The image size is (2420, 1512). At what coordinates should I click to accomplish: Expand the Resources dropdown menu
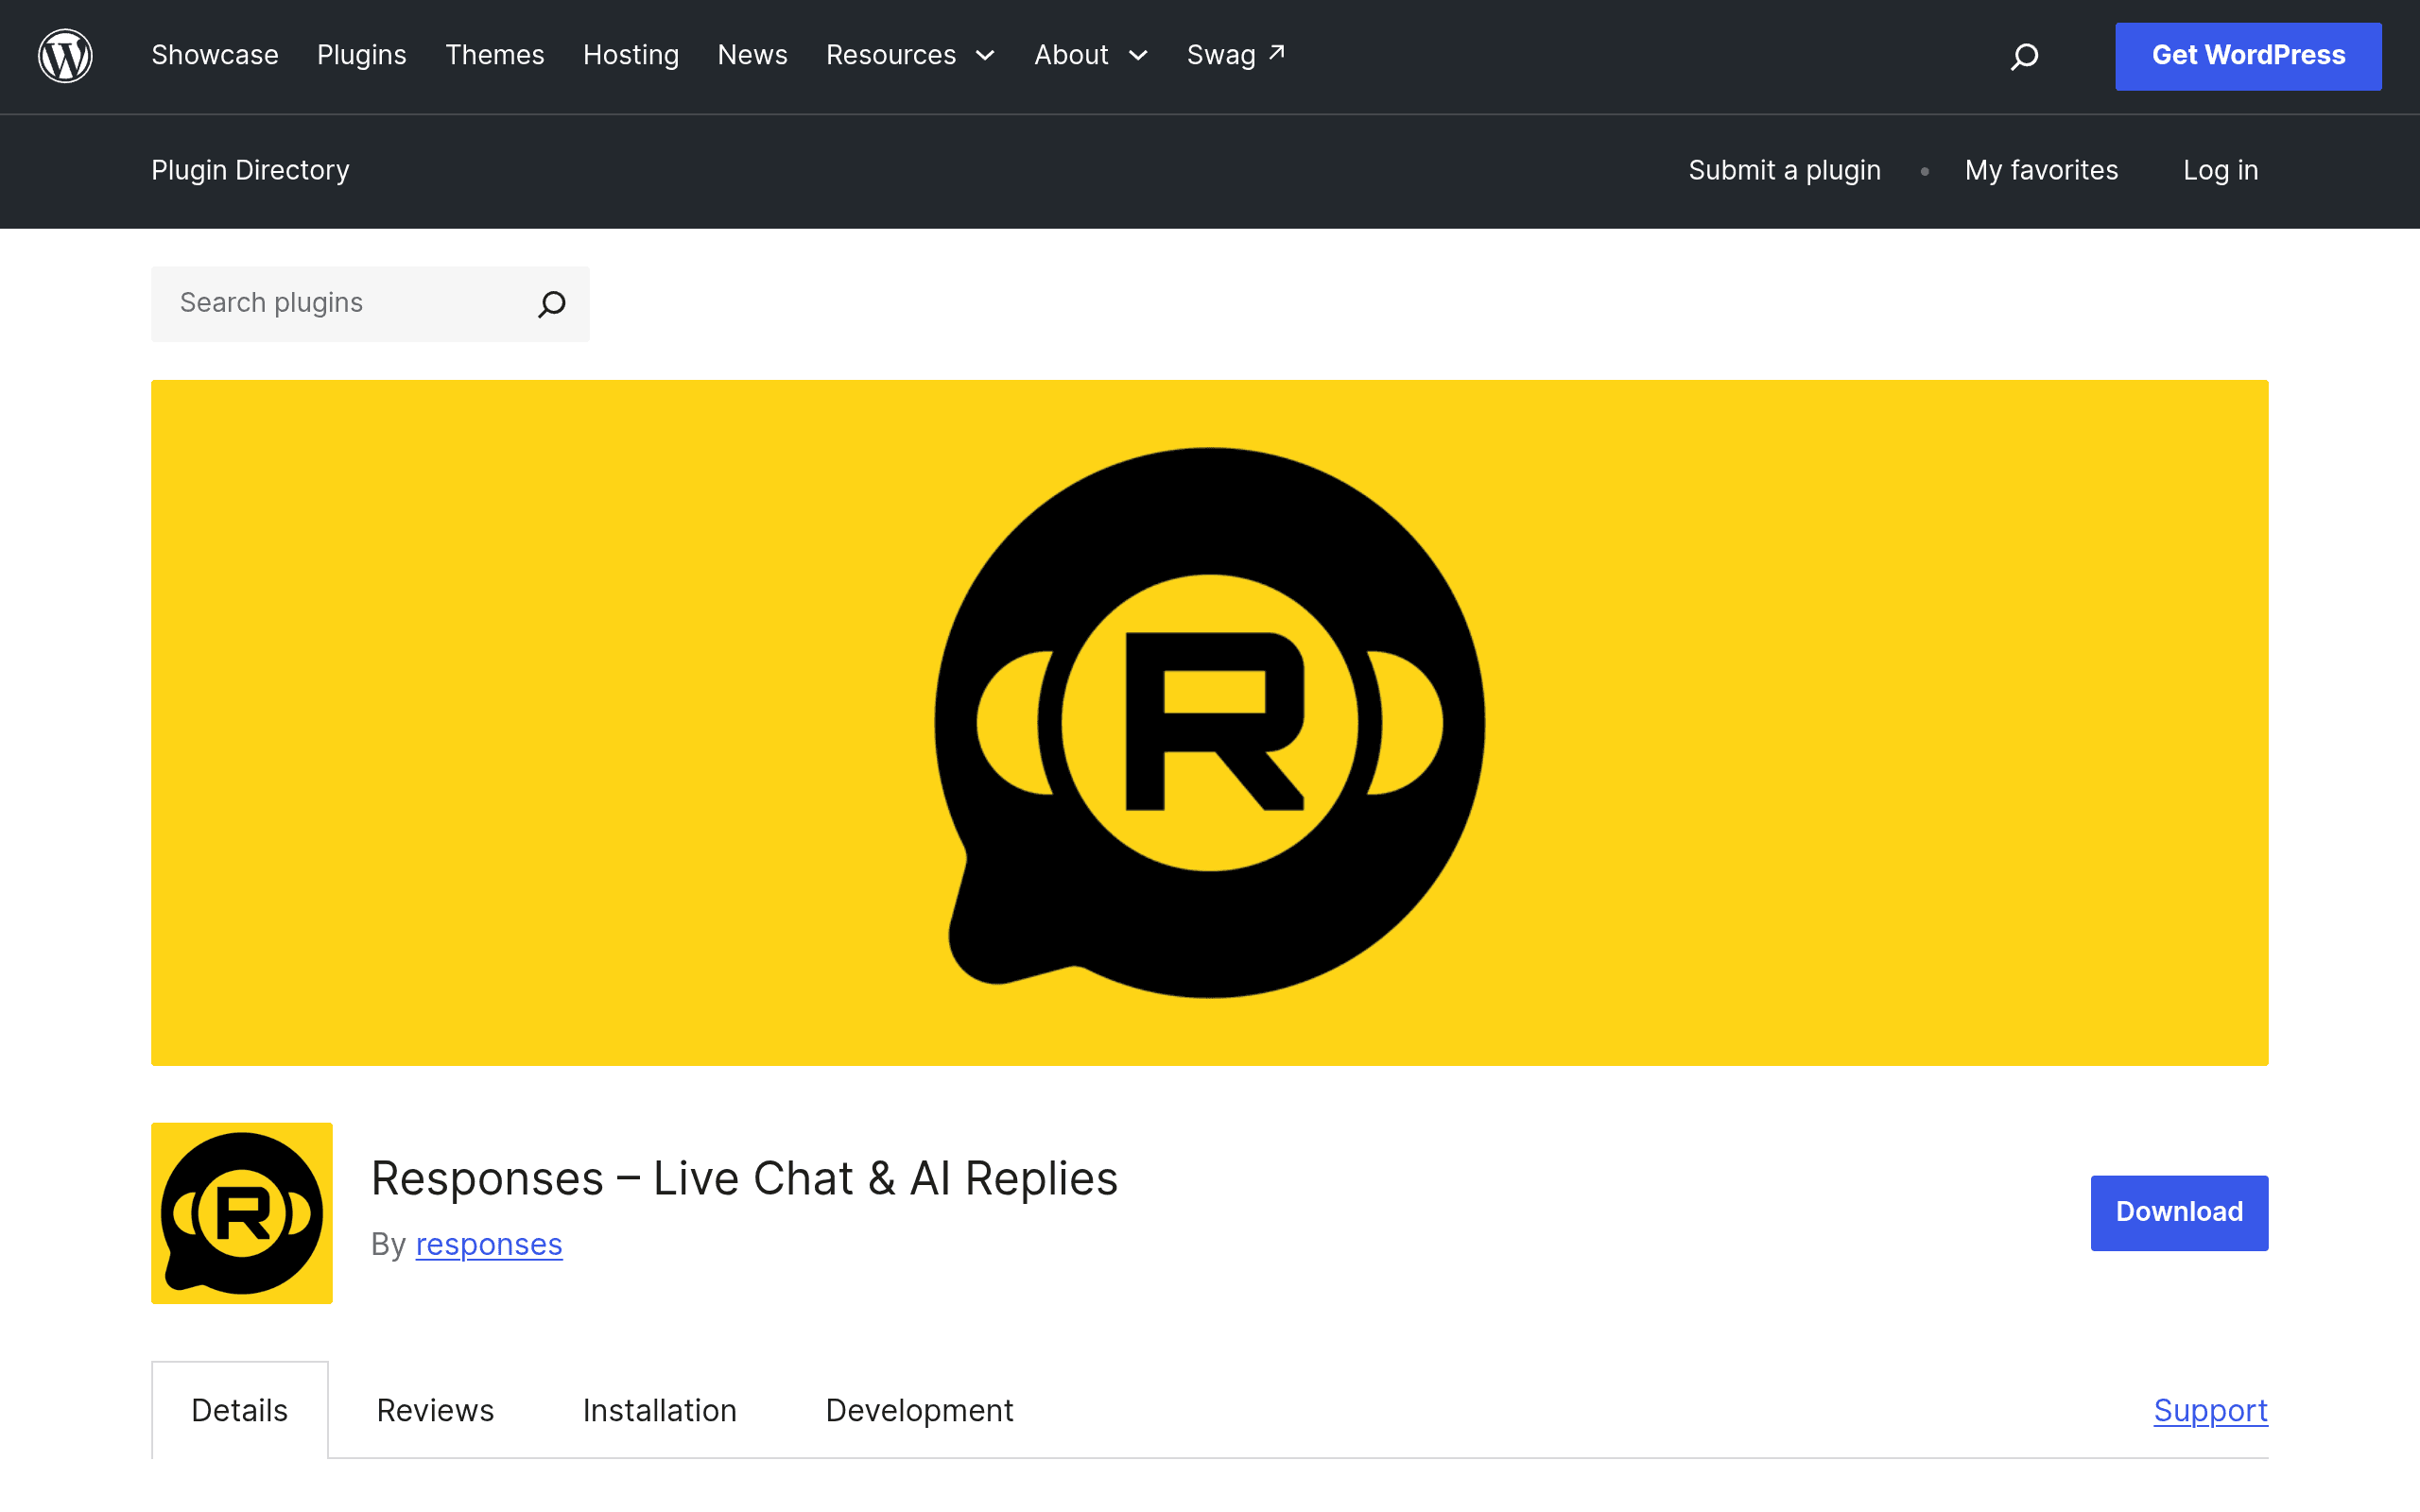(x=910, y=55)
